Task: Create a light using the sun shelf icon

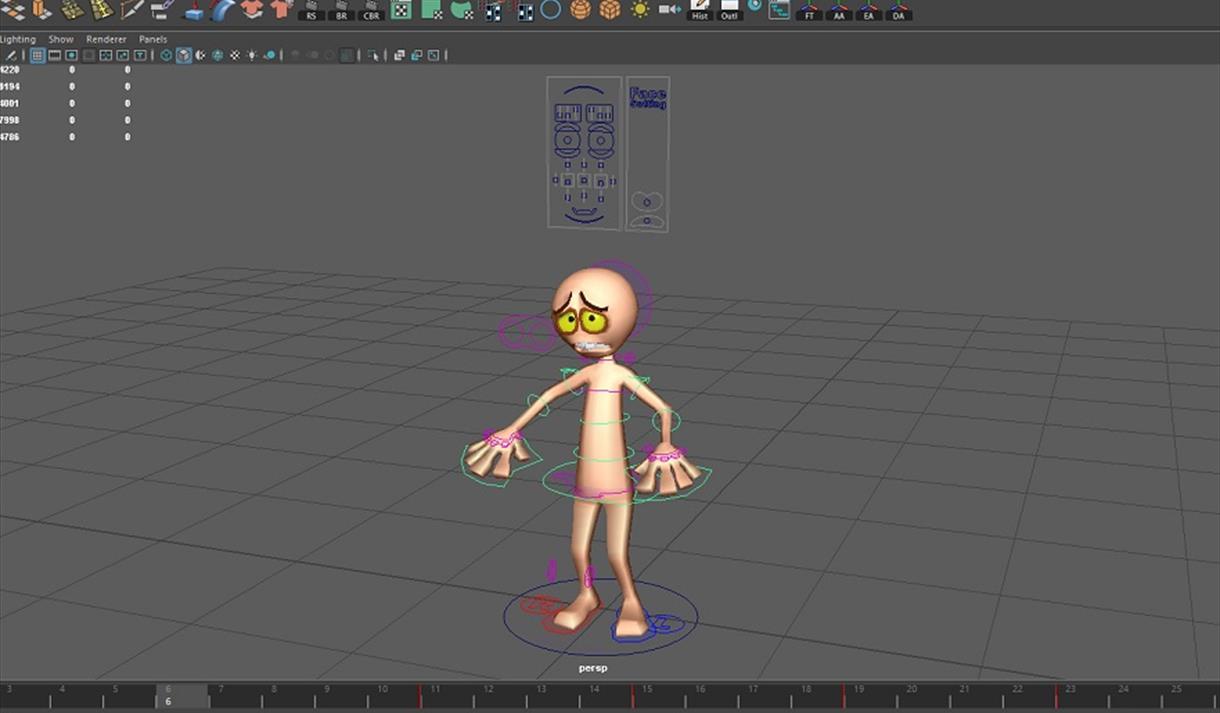Action: pos(640,11)
